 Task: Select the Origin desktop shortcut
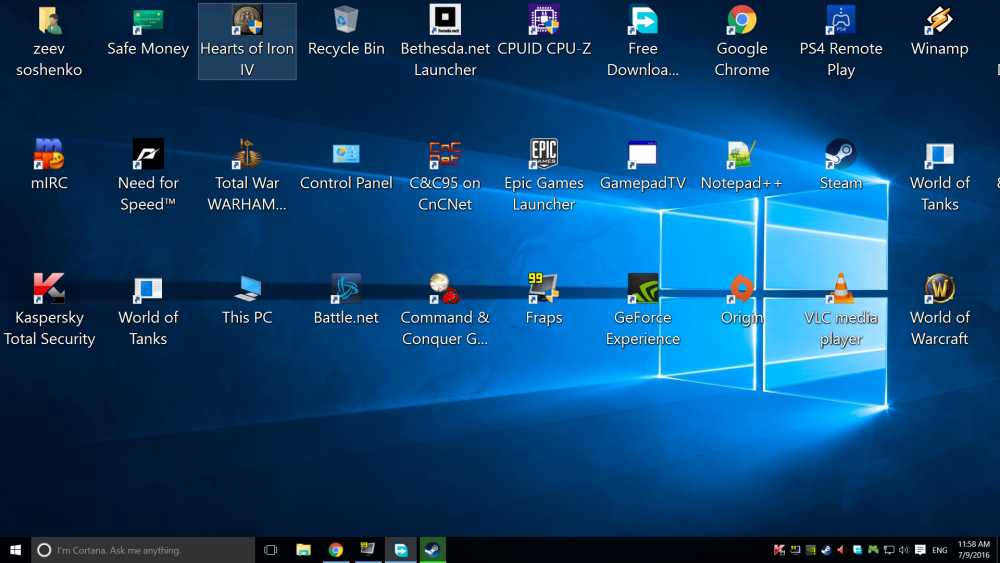[x=742, y=300]
